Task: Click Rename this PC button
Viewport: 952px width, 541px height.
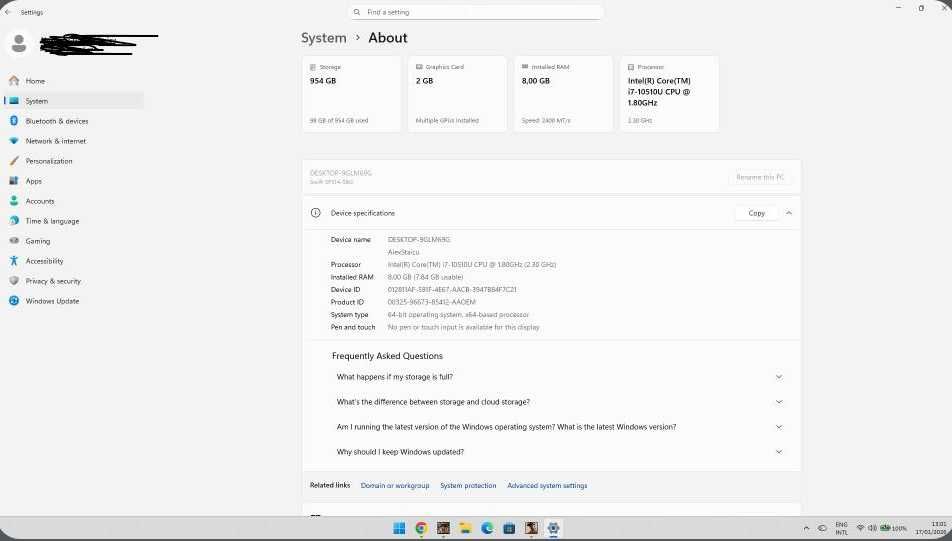Action: 760,177
